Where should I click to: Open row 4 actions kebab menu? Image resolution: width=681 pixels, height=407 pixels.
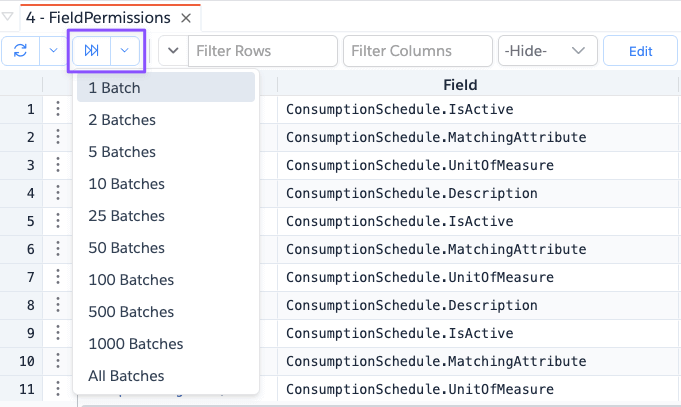58,193
